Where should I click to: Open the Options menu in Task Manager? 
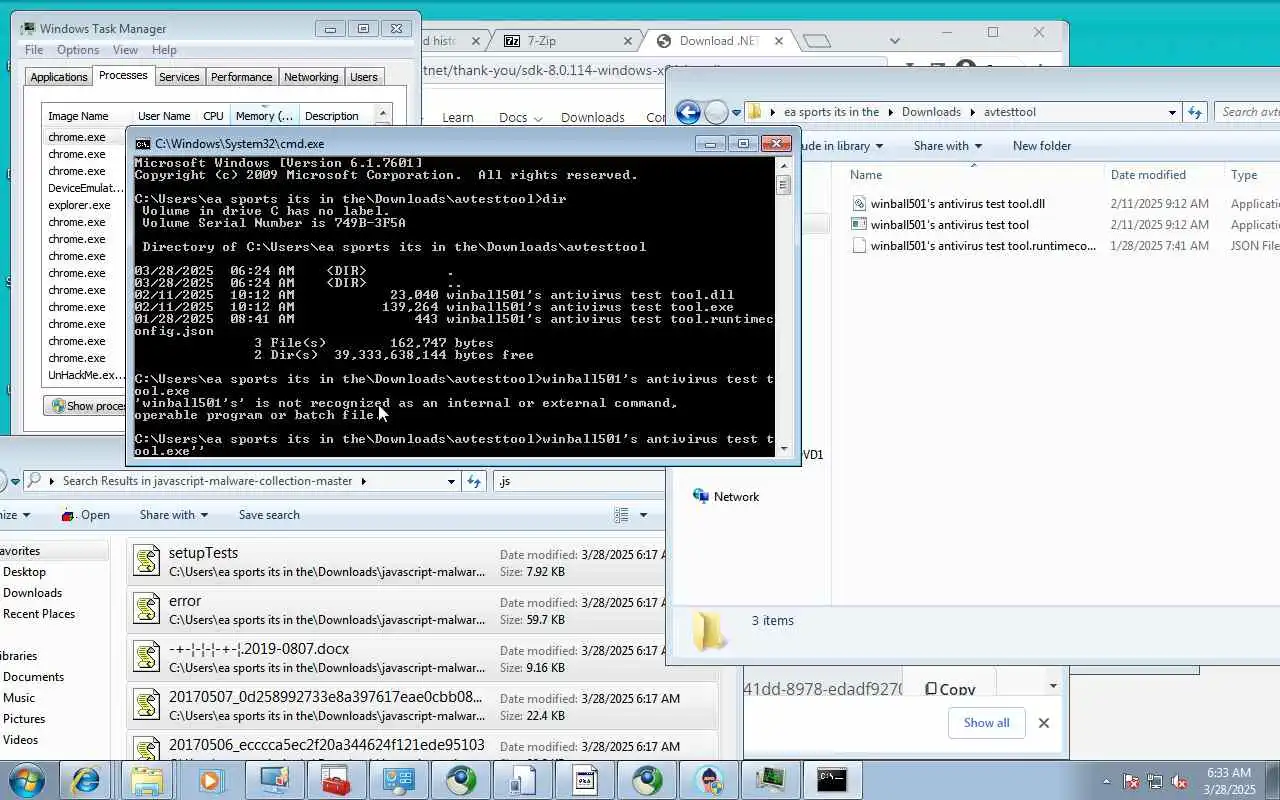coord(78,50)
